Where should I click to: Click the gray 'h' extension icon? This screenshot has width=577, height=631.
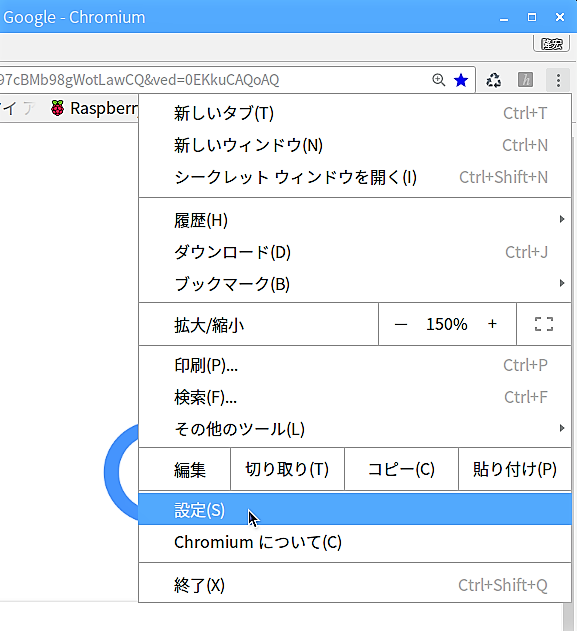tap(525, 80)
